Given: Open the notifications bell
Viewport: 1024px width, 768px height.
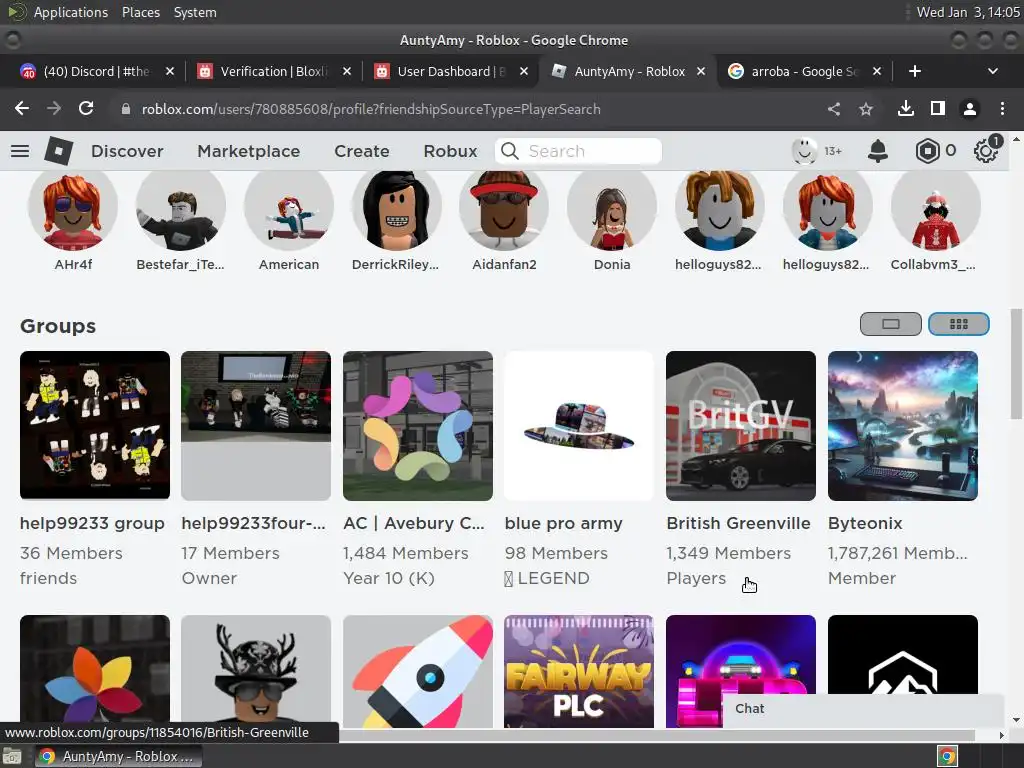Looking at the screenshot, I should [x=878, y=151].
